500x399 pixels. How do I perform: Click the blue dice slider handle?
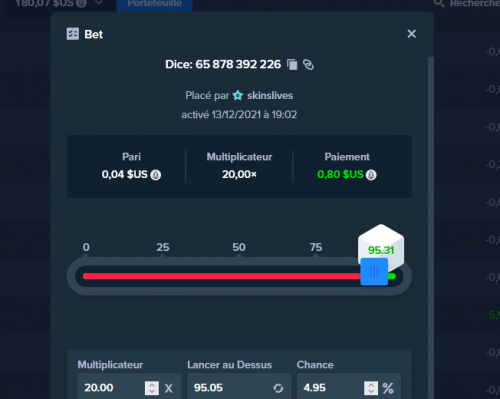(374, 272)
